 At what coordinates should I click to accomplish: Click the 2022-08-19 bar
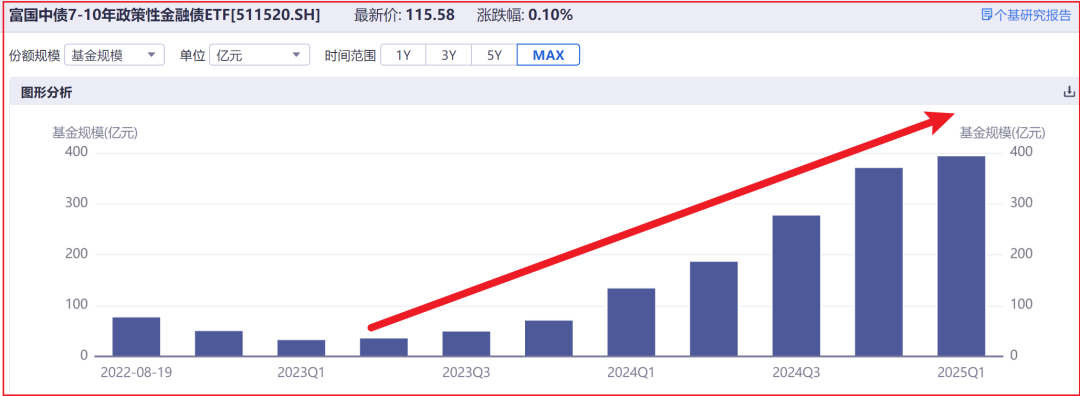tap(136, 337)
